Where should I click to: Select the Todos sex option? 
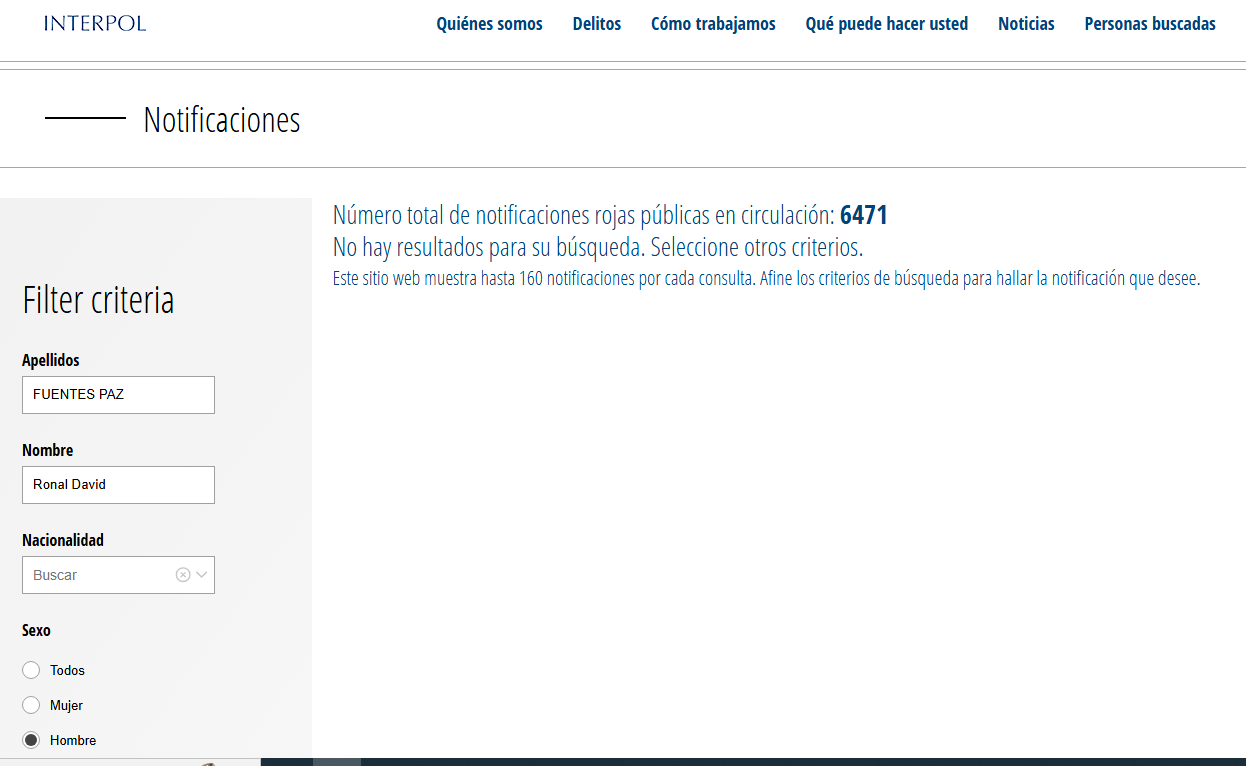click(31, 670)
